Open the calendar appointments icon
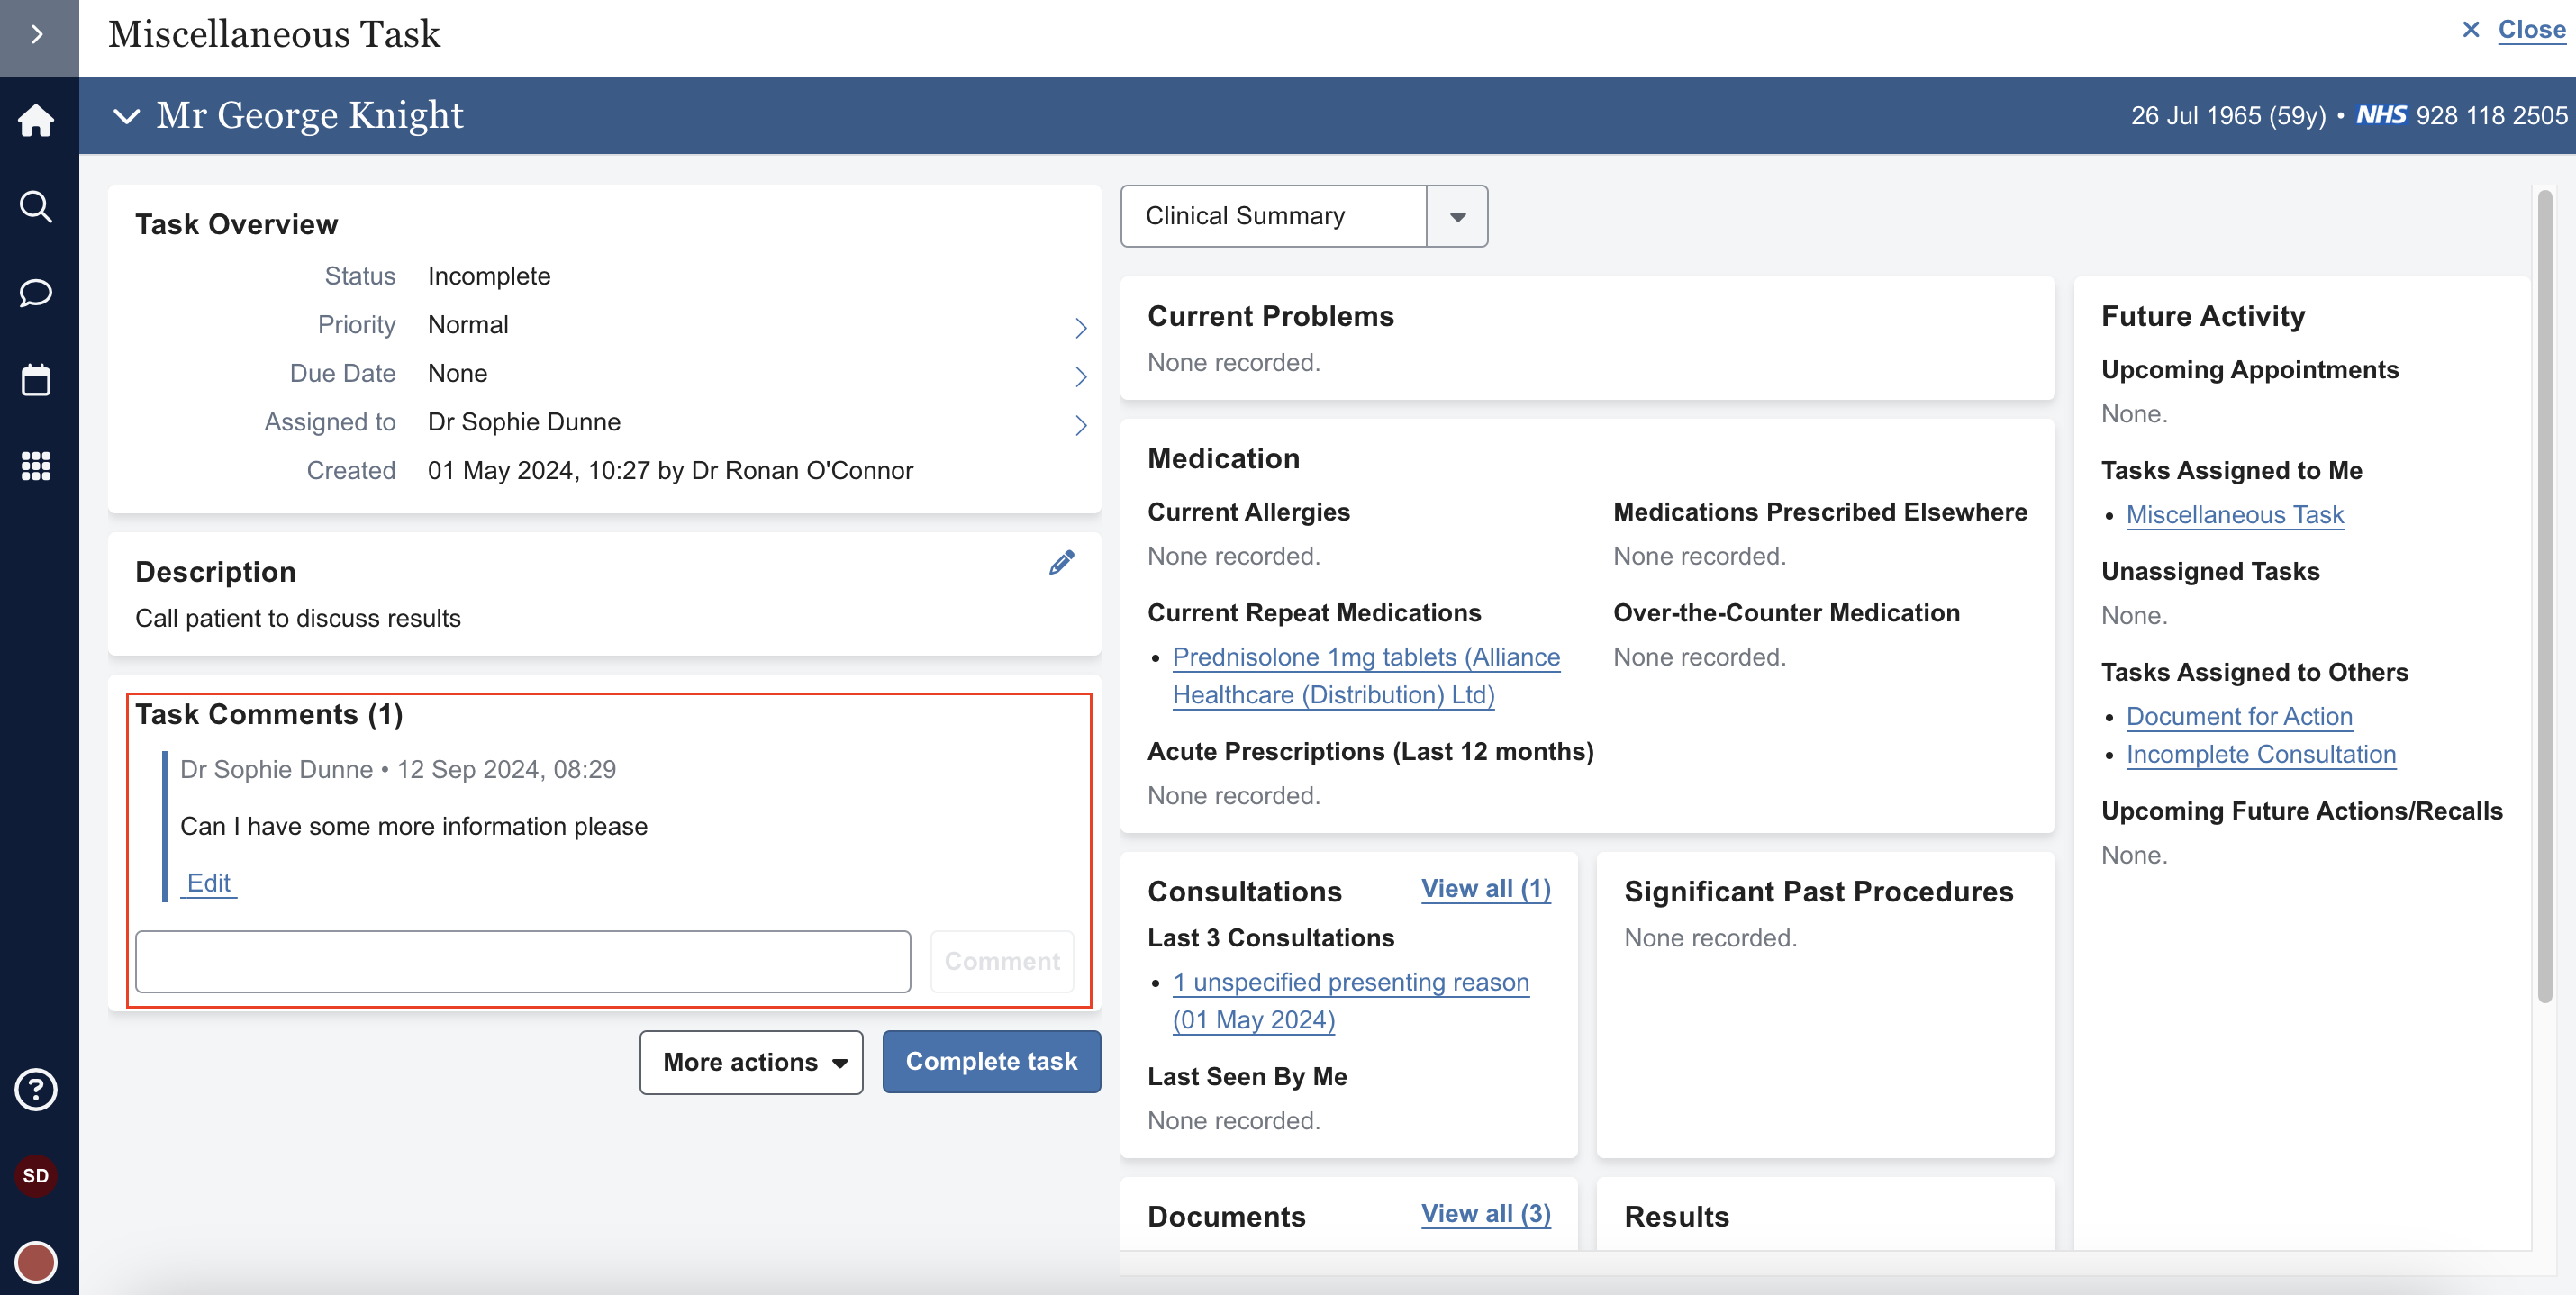This screenshot has height=1295, width=2576. point(36,380)
